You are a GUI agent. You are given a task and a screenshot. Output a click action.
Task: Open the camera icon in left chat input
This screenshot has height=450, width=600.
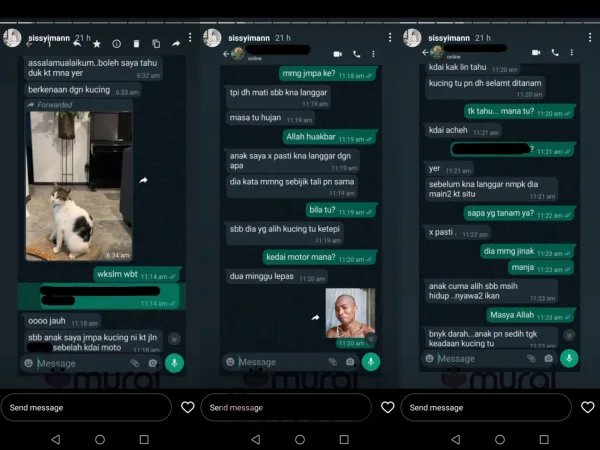click(153, 364)
